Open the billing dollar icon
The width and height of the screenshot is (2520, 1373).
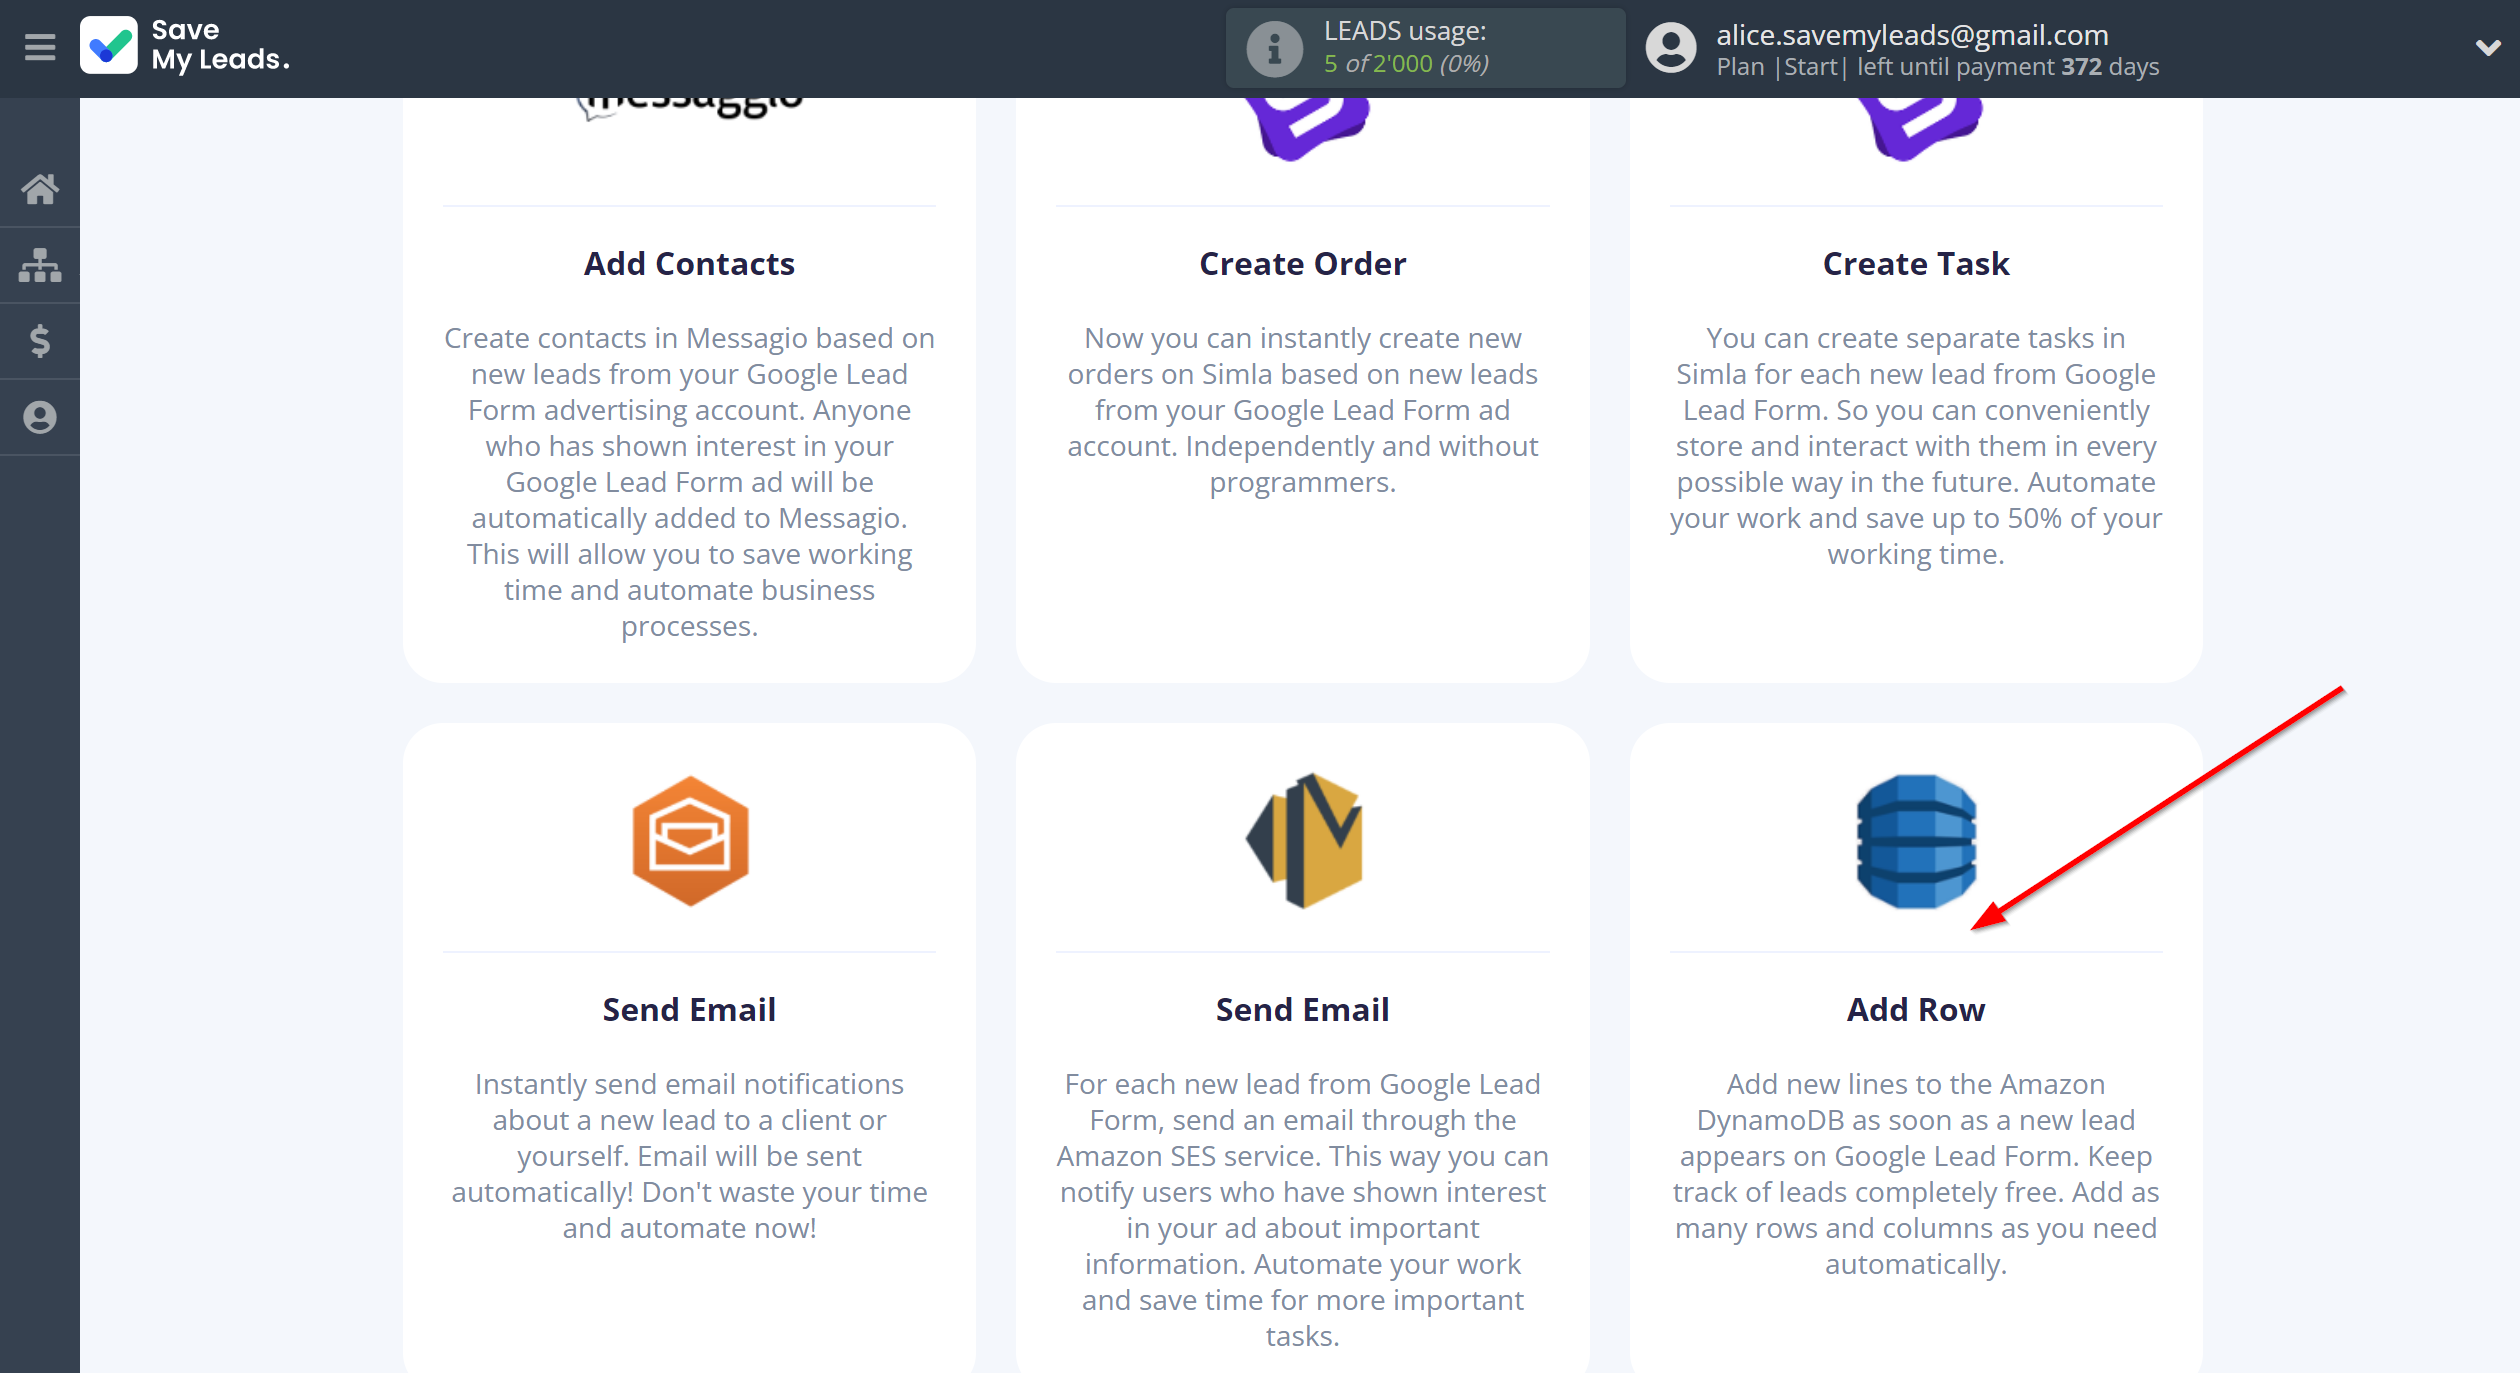coord(40,341)
